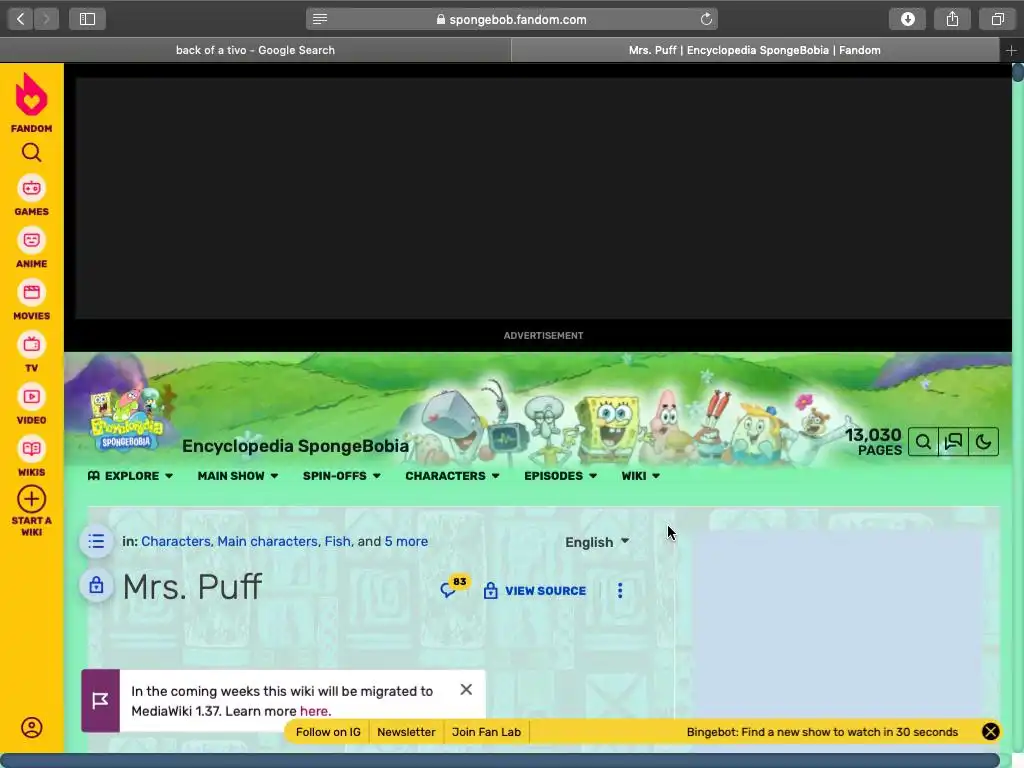Click View Source button
The height and width of the screenshot is (768, 1024).
pos(535,590)
